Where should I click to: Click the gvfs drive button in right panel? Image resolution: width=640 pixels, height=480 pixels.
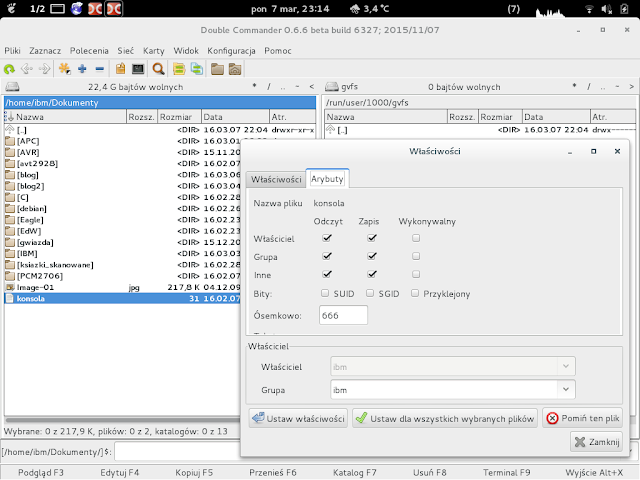click(x=342, y=87)
